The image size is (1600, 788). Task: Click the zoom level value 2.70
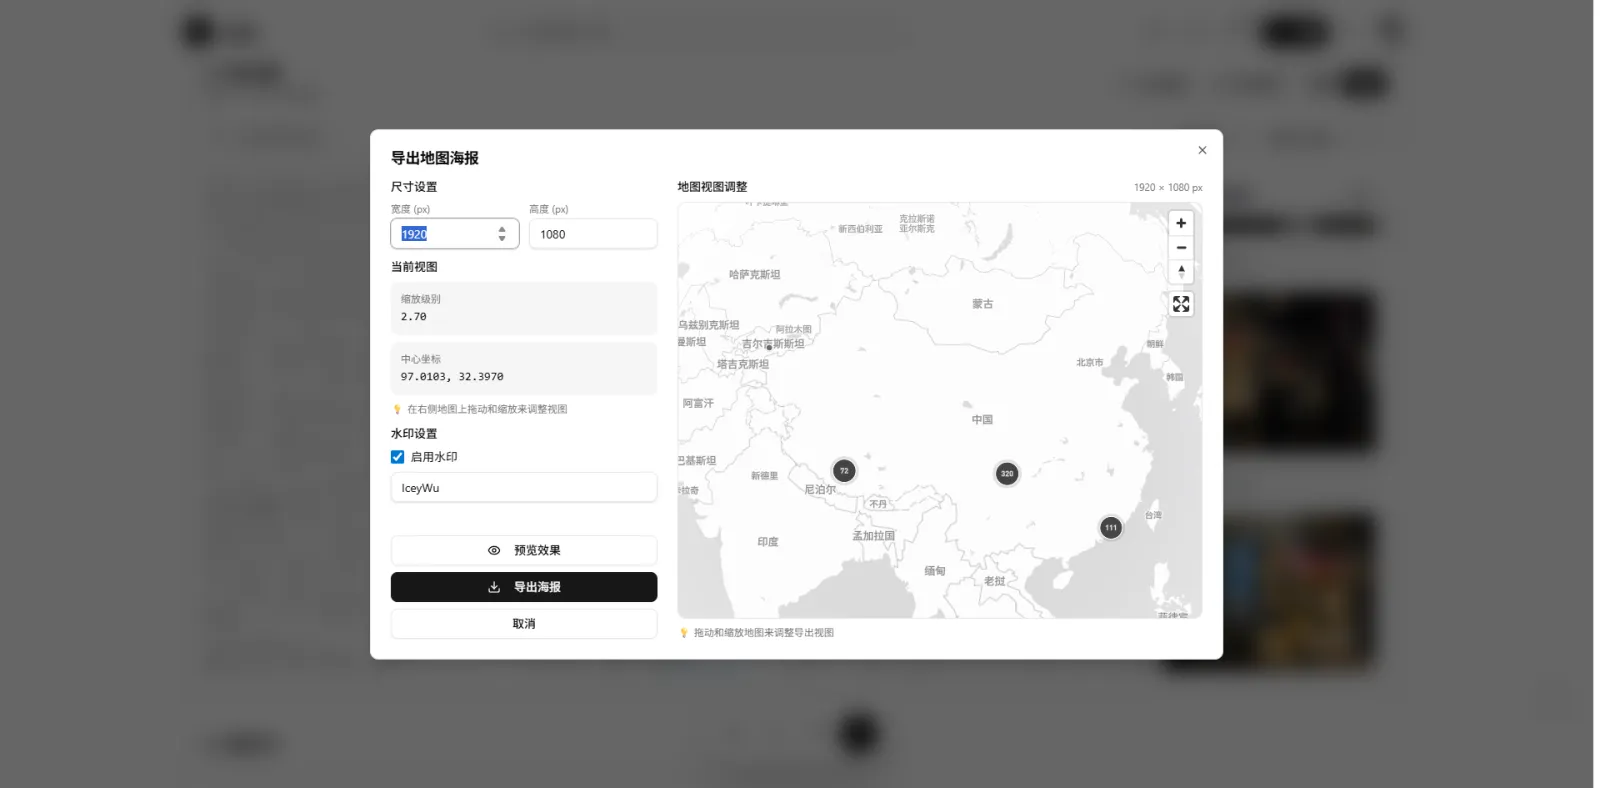pyautogui.click(x=414, y=317)
